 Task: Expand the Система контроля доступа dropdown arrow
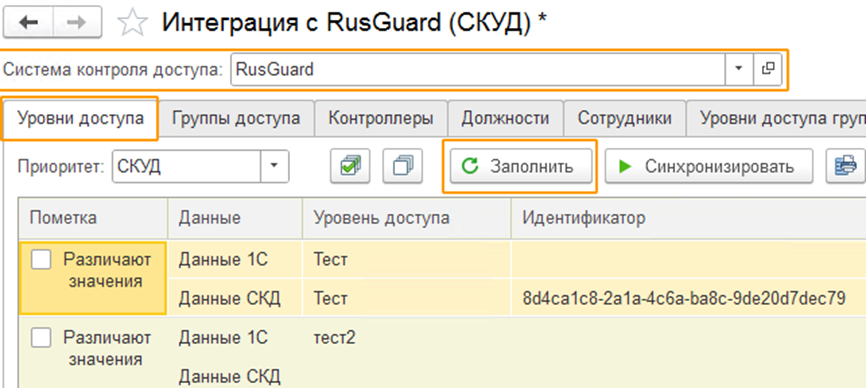(739, 70)
